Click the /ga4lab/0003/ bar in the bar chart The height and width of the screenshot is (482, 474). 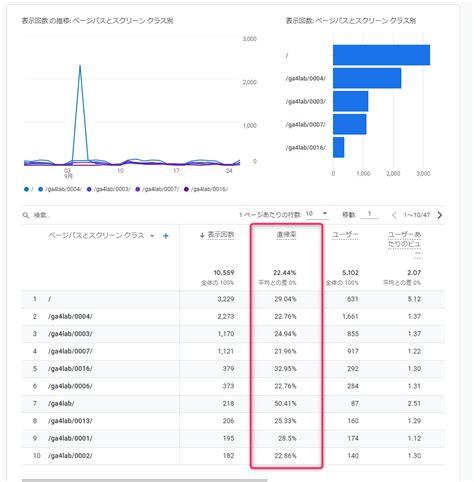coord(351,101)
